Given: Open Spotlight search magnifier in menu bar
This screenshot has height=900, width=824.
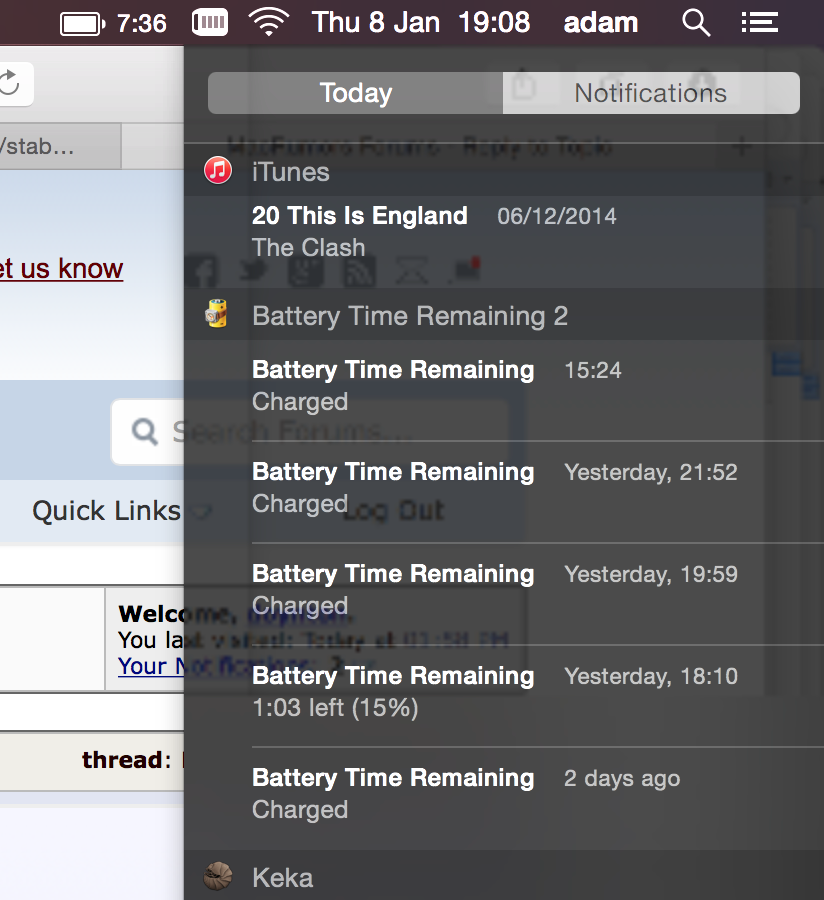Looking at the screenshot, I should point(696,23).
